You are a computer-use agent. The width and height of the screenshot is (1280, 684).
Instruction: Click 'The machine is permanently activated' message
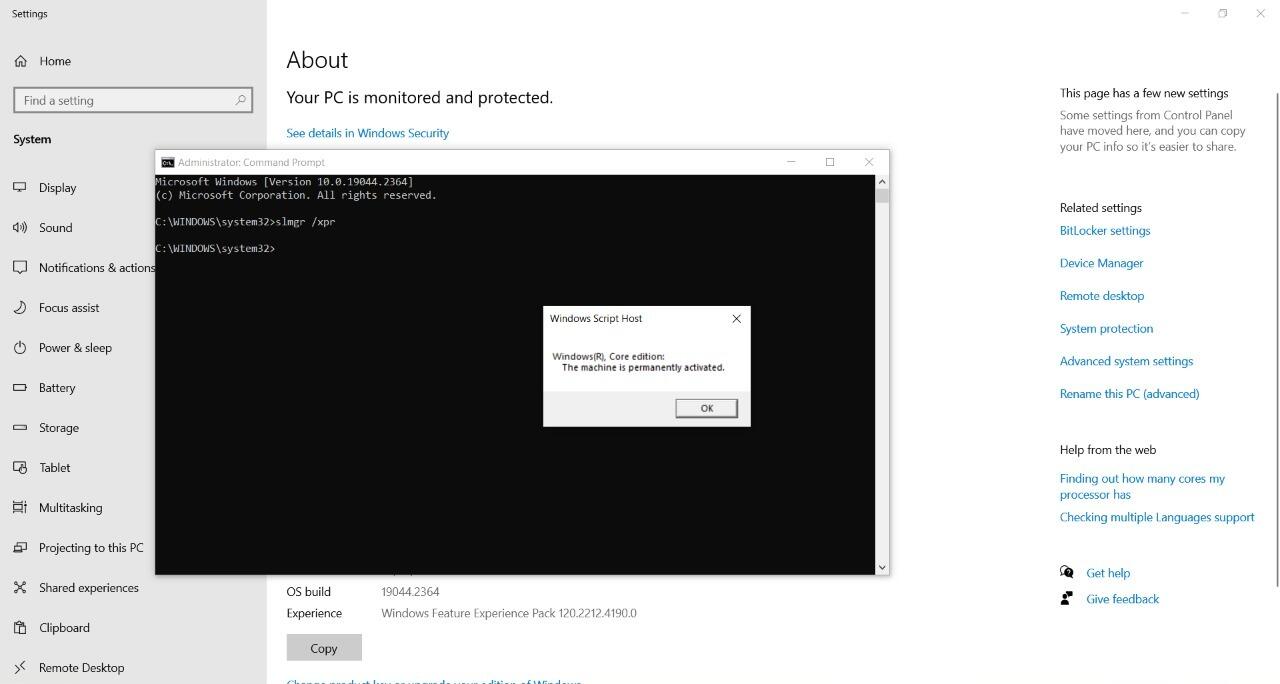click(643, 368)
